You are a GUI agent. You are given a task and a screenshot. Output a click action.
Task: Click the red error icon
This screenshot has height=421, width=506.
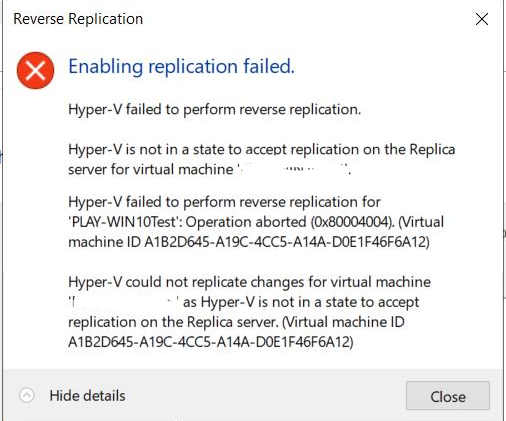click(35, 70)
